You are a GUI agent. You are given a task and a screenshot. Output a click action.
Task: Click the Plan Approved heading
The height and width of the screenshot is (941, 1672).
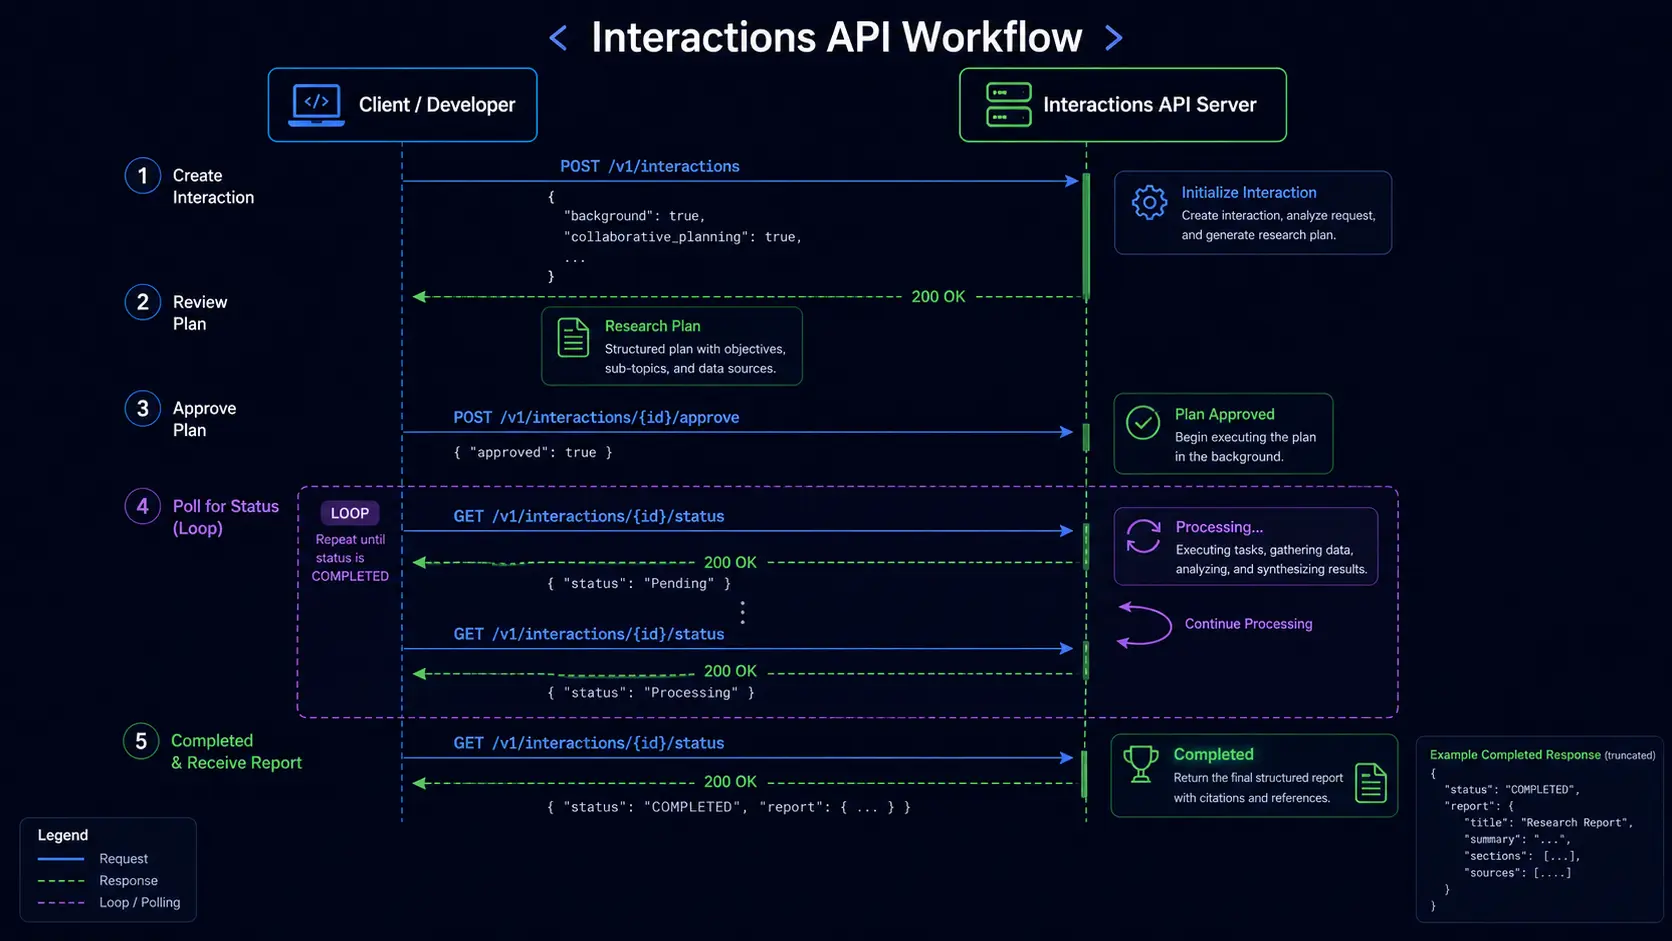(x=1225, y=414)
